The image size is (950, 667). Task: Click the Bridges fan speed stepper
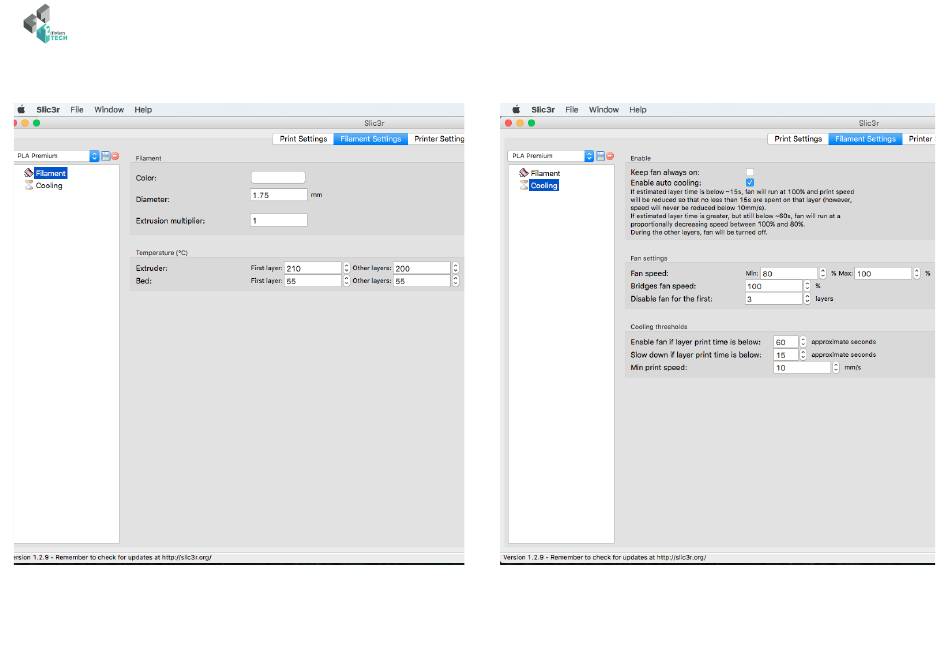click(x=807, y=286)
